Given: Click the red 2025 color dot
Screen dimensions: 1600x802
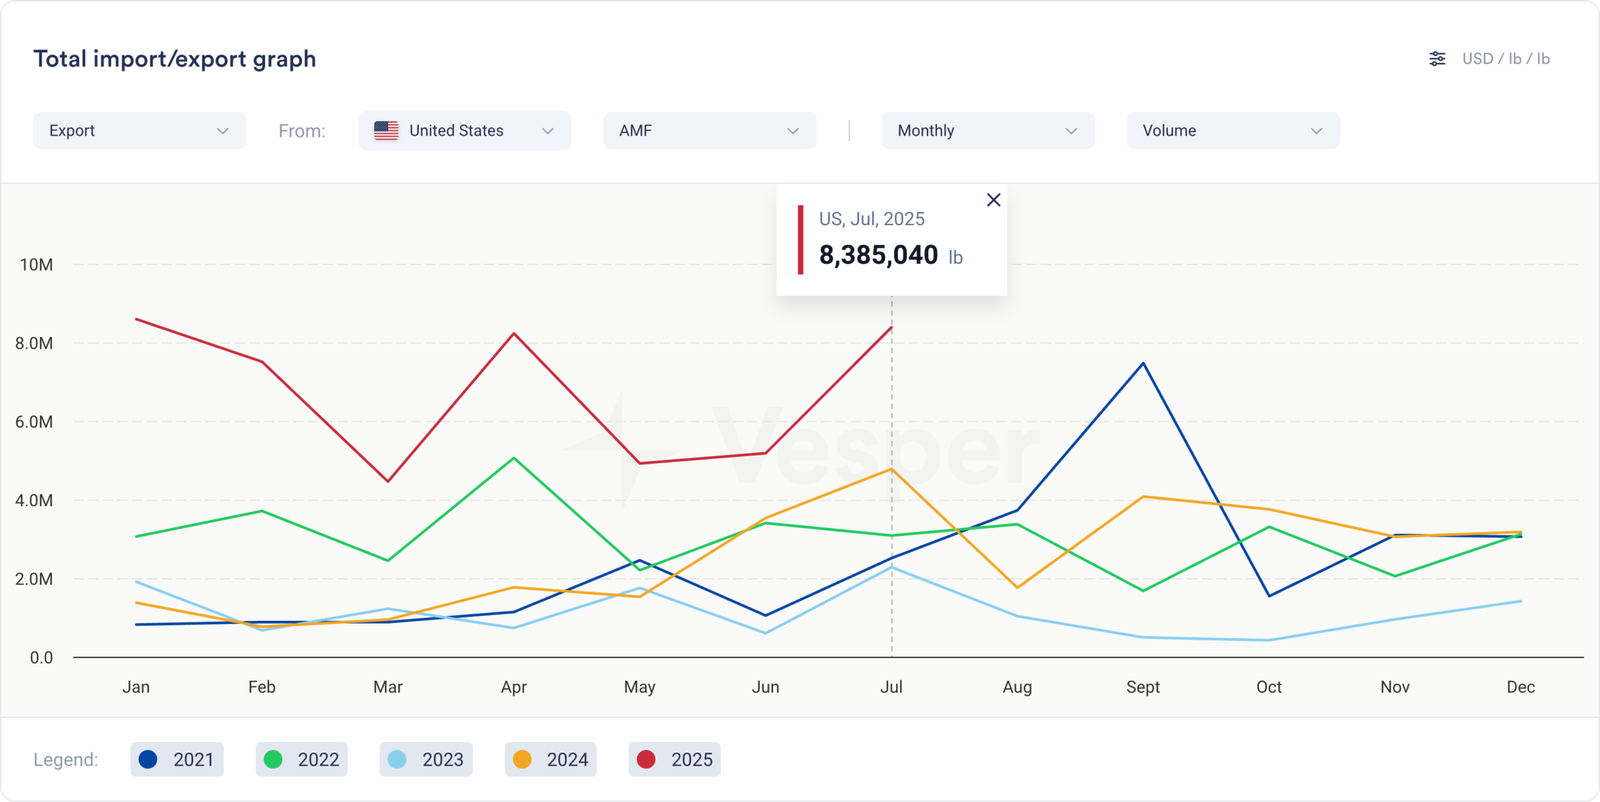Looking at the screenshot, I should tap(646, 760).
